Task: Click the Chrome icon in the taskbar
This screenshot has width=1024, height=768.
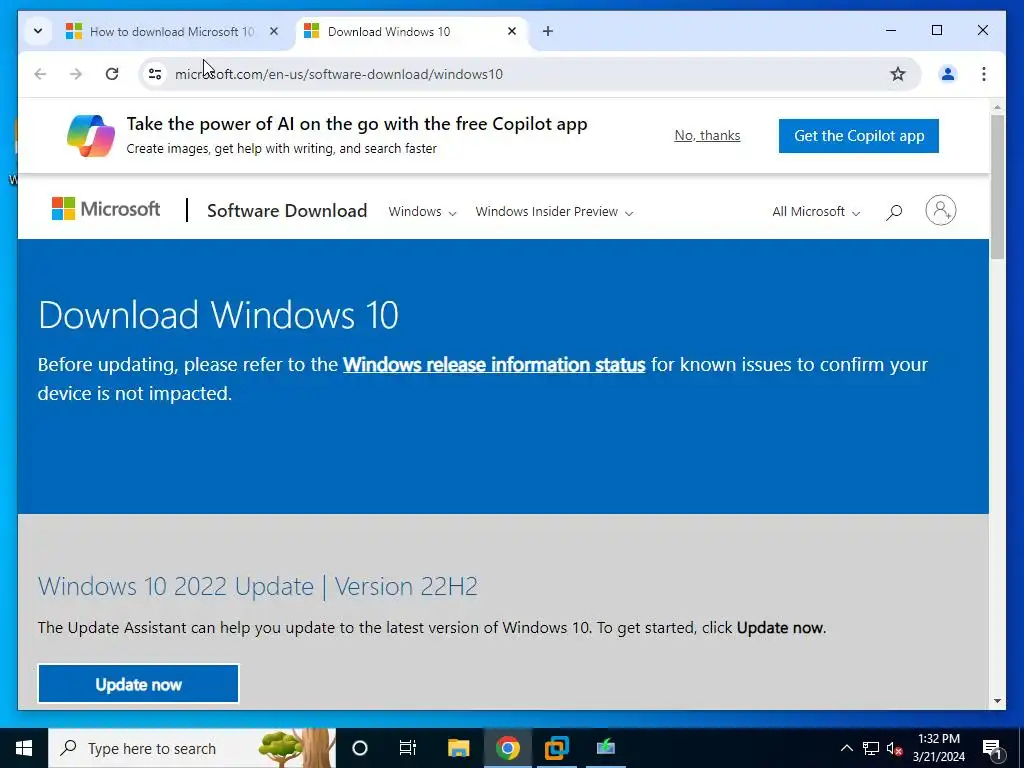Action: pos(507,748)
